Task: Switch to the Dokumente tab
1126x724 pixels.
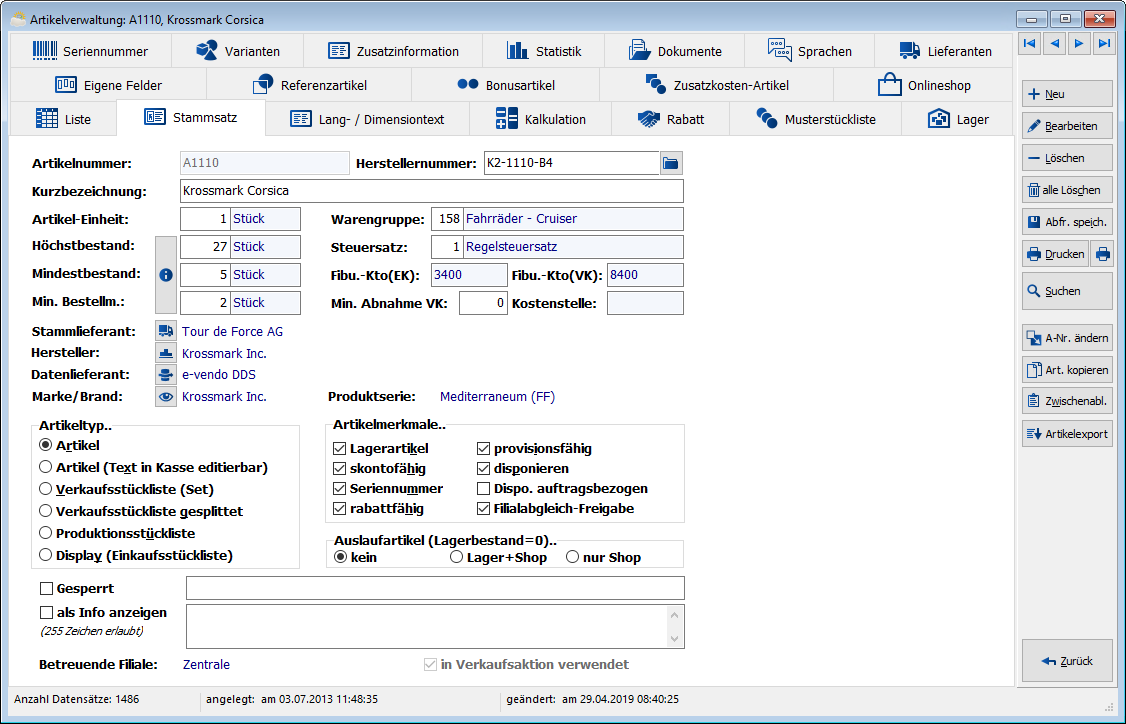Action: [x=674, y=51]
